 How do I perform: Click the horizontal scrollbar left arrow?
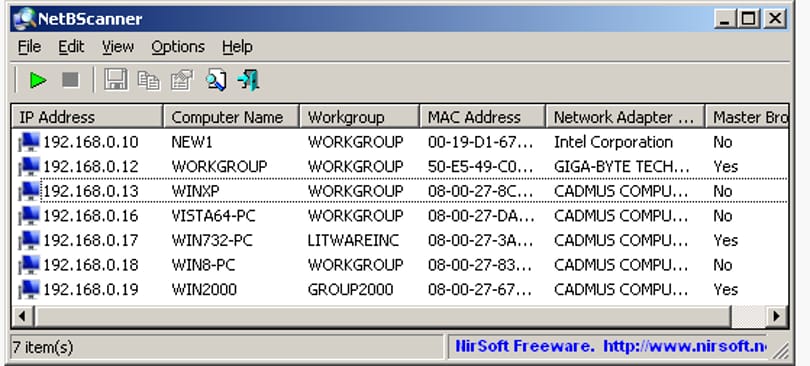coord(23,316)
